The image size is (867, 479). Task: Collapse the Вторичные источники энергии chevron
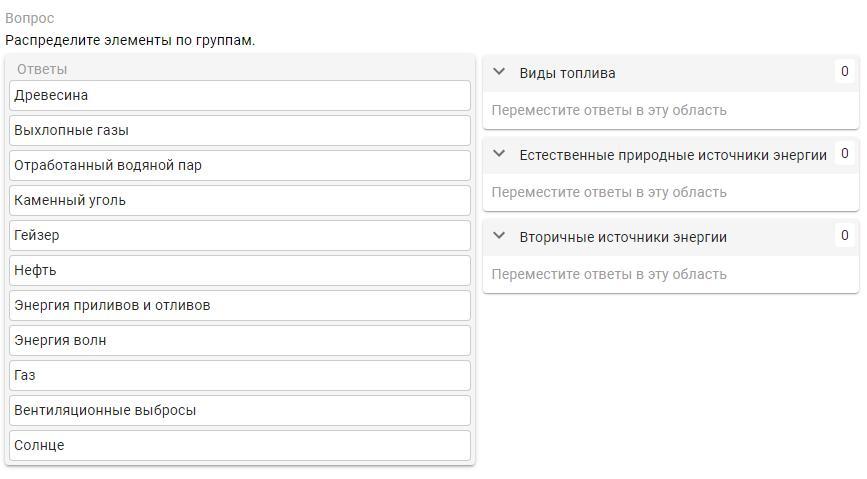(501, 237)
